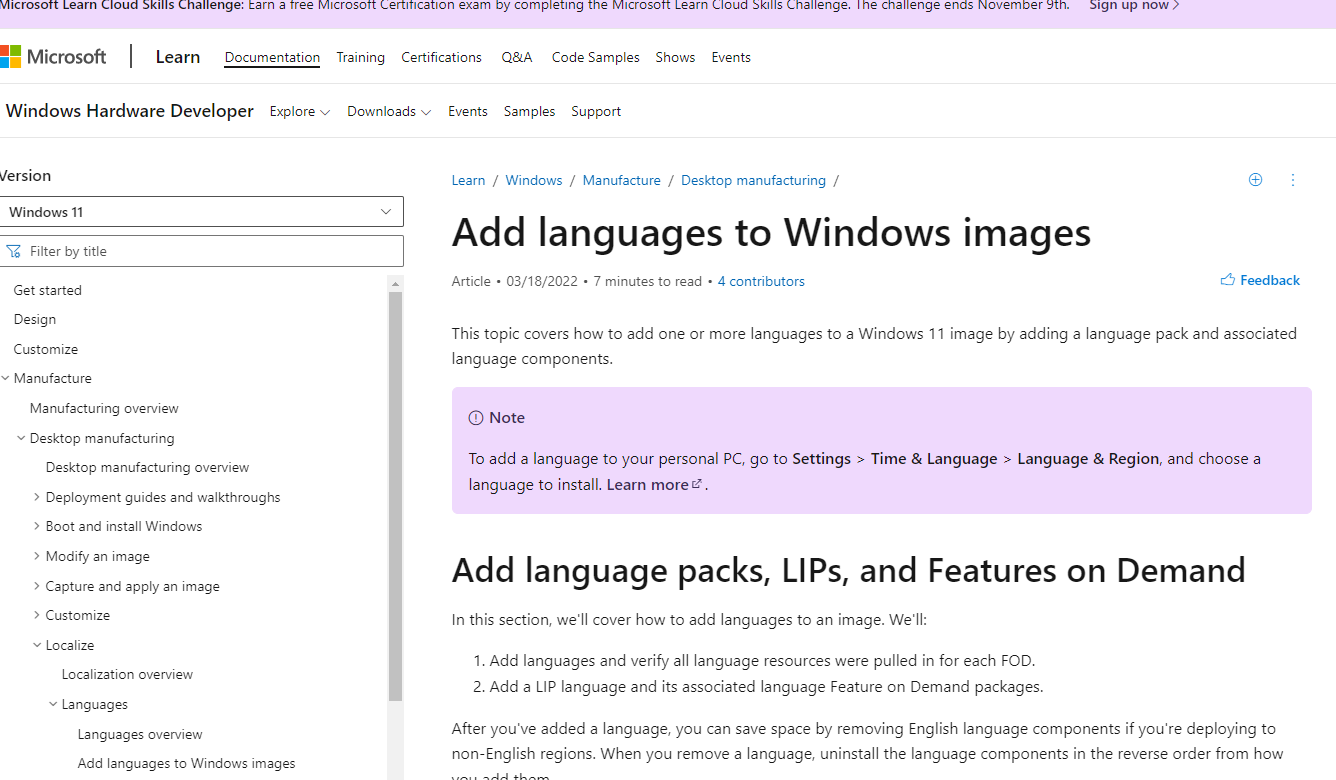The height and width of the screenshot is (780, 1336).
Task: Switch to the Q&A tab
Action: [517, 57]
